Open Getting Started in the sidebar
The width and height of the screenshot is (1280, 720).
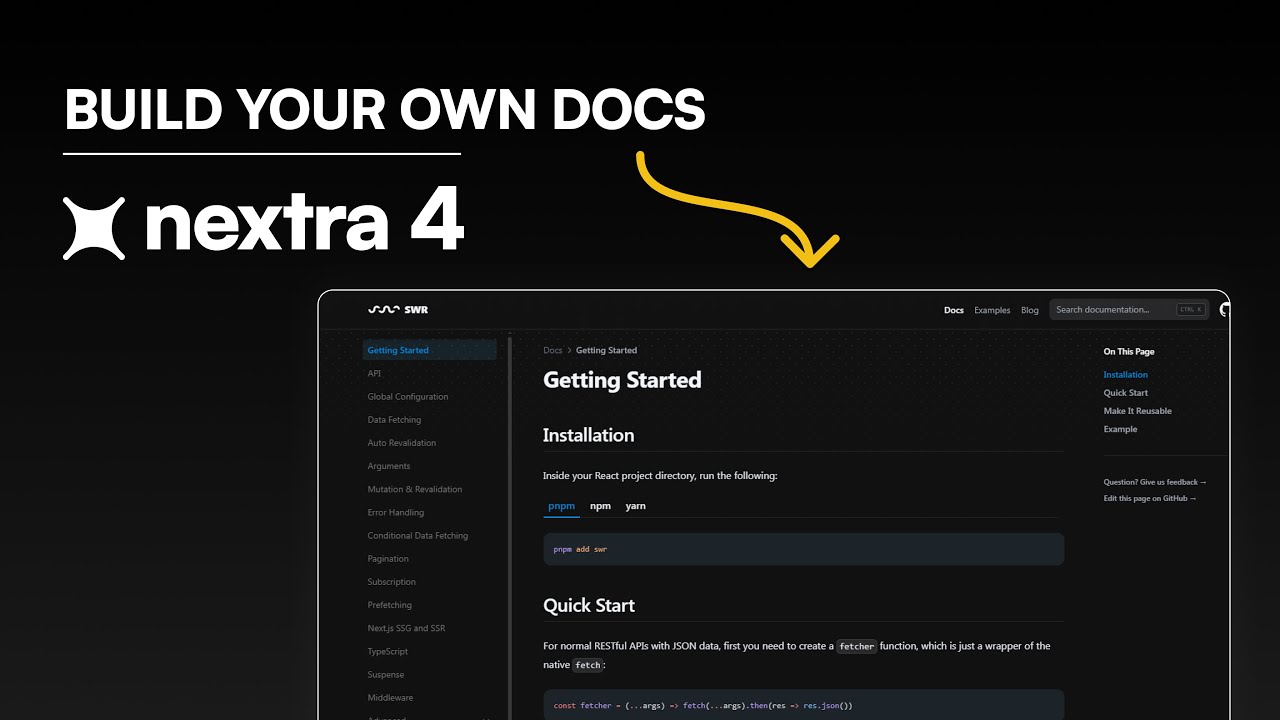(x=430, y=350)
